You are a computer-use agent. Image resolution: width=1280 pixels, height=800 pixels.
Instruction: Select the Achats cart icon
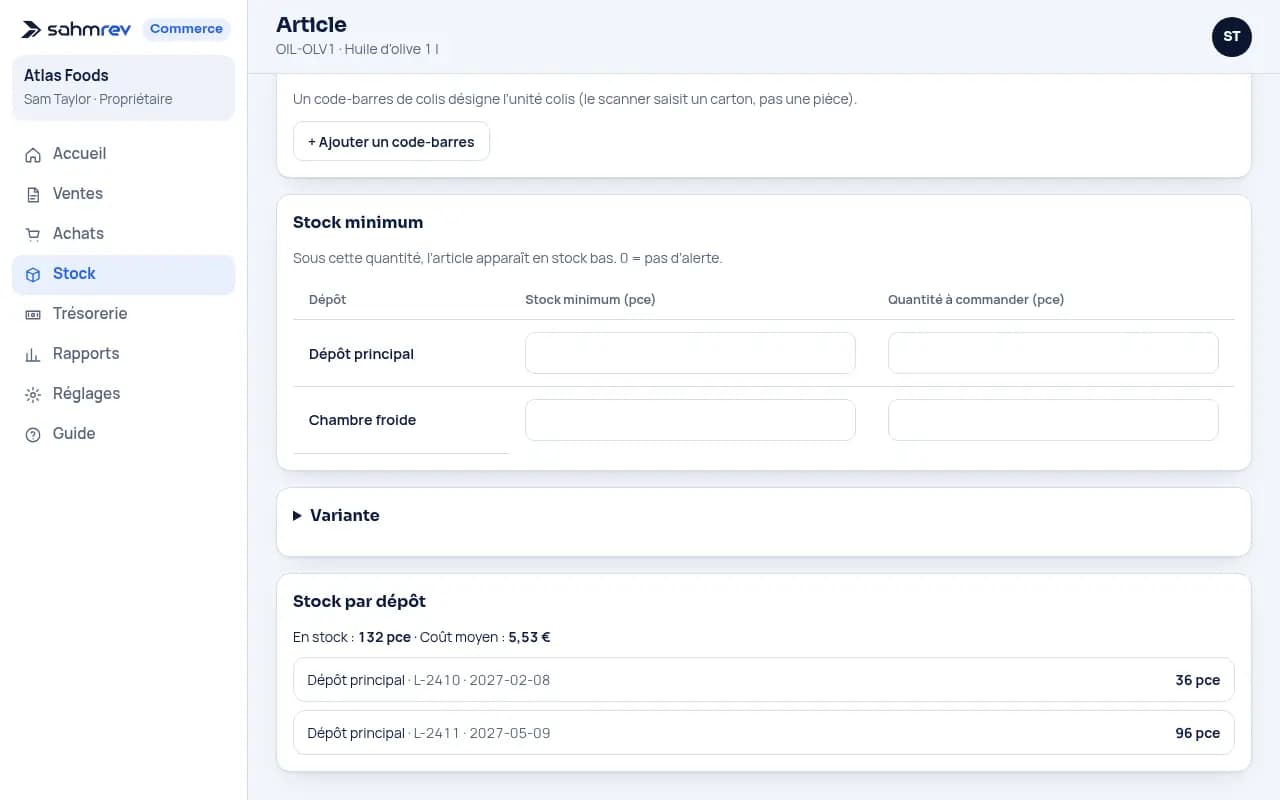[33, 234]
